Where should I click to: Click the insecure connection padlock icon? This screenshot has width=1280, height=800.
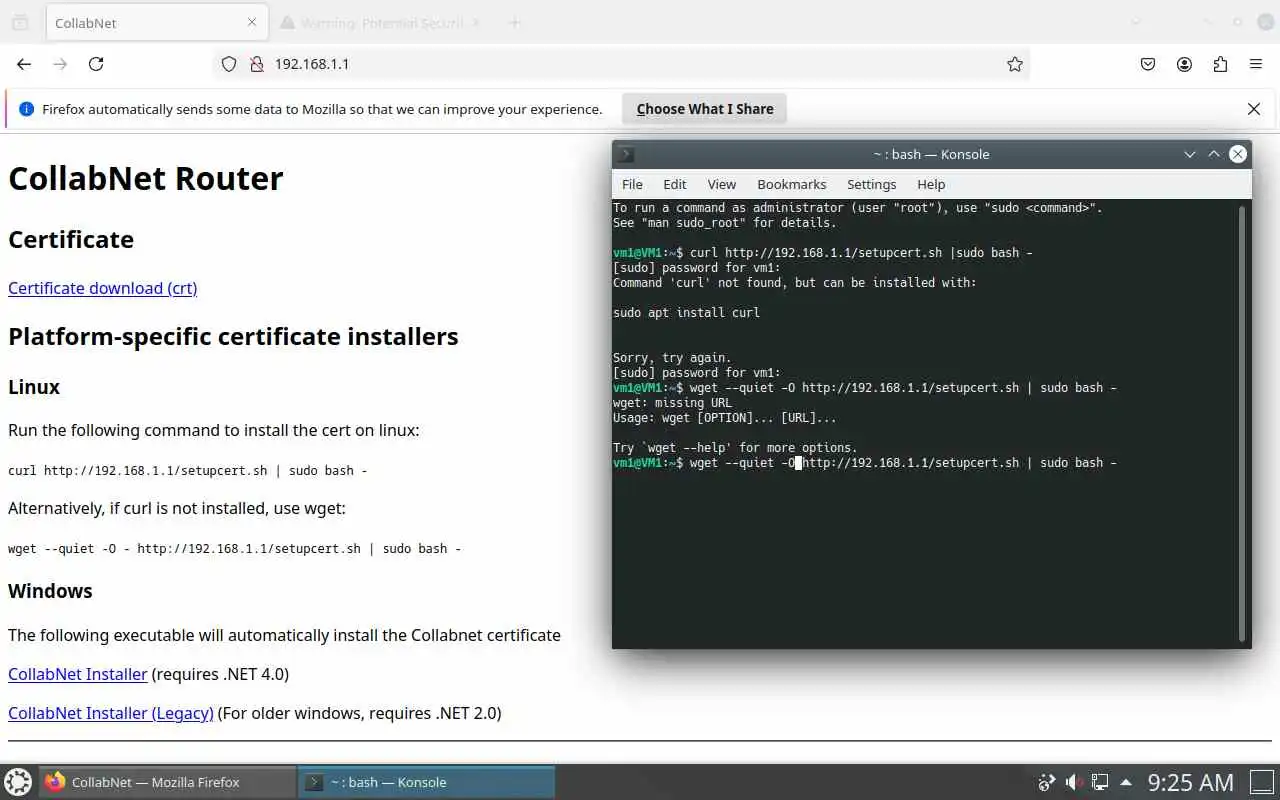pos(256,64)
